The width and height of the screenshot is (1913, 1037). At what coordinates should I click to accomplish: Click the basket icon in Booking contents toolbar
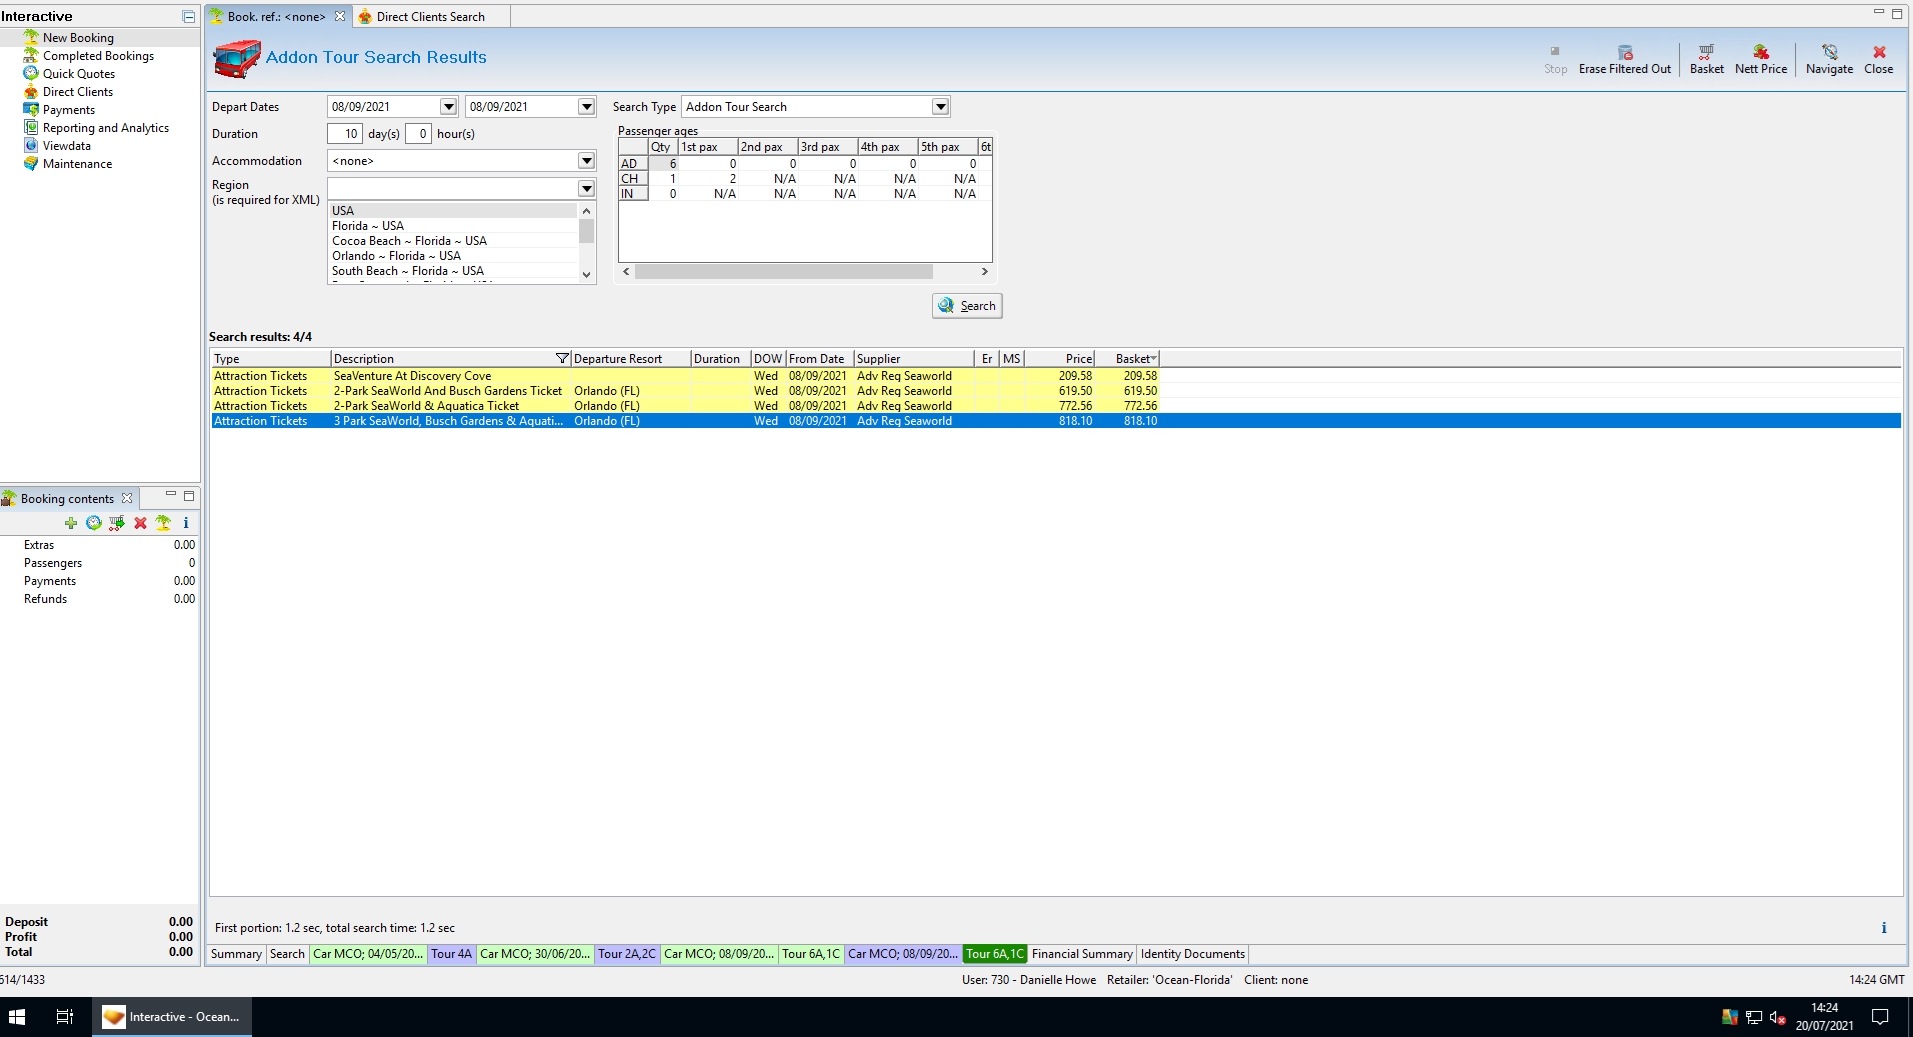117,523
